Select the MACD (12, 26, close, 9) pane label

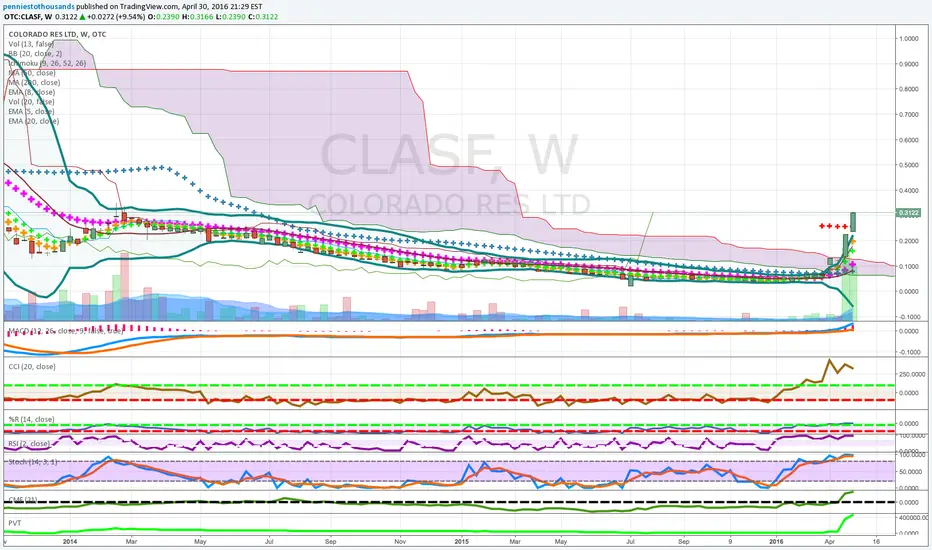coord(65,331)
